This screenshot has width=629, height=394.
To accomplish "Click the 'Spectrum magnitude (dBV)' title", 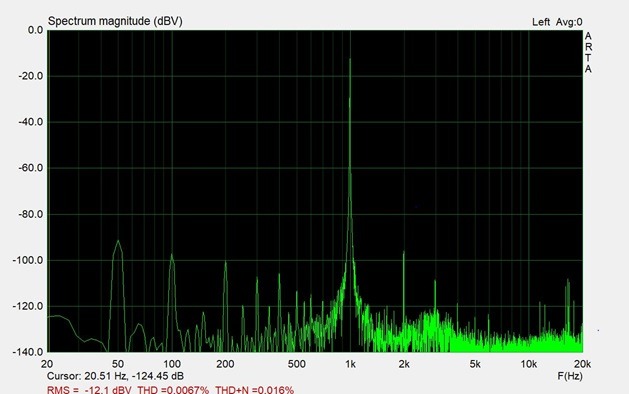I will (x=115, y=21).
